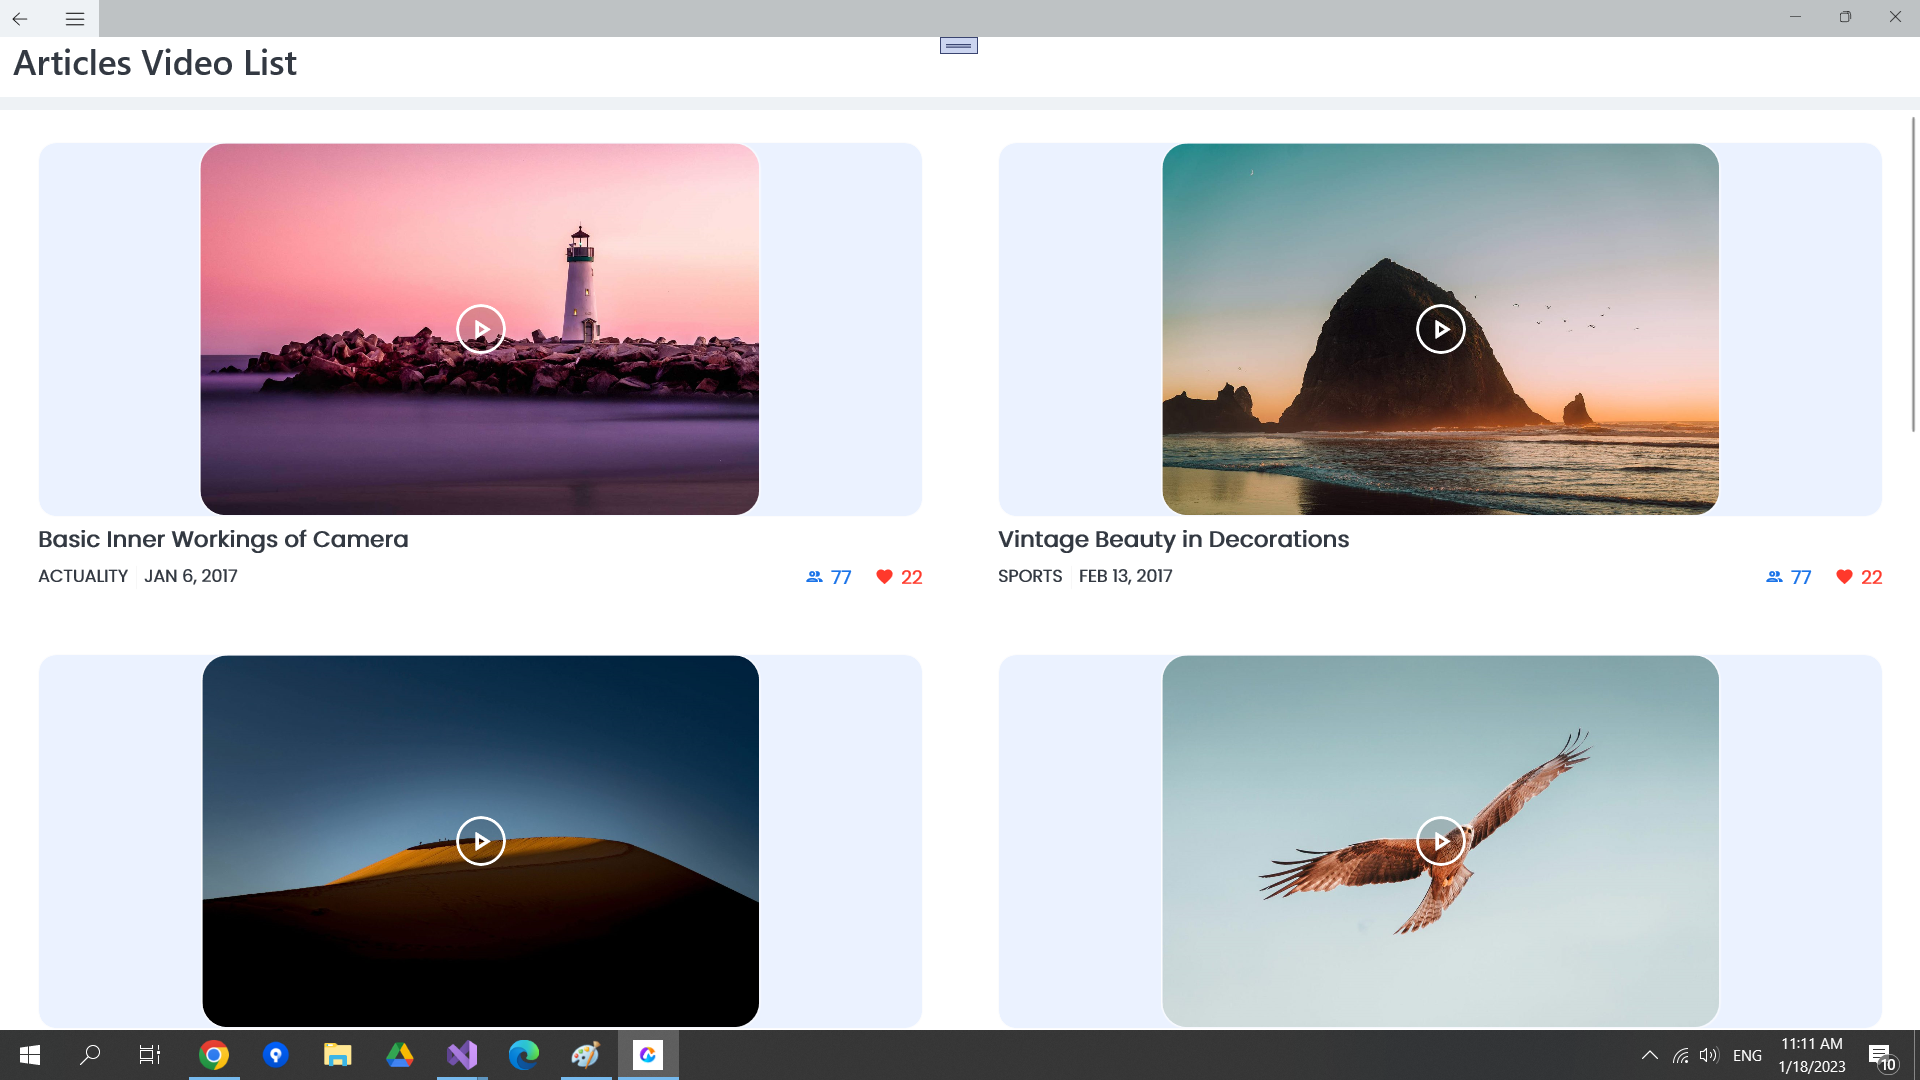The height and width of the screenshot is (1080, 1920).
Task: Click the FEB 13, 2017 date
Action: pos(1125,576)
